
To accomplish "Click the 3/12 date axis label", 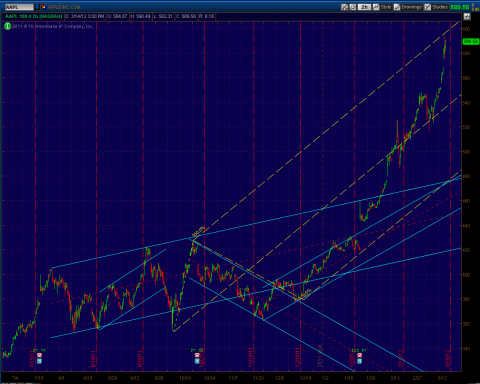I will 442,378.
